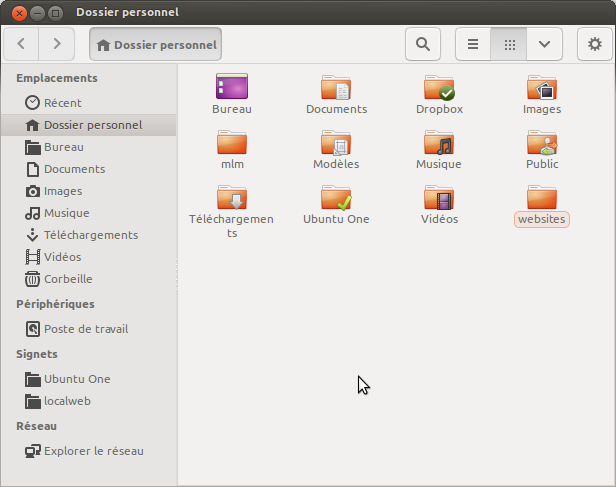
Task: Select the Téléchargements folder icon
Action: click(x=232, y=197)
